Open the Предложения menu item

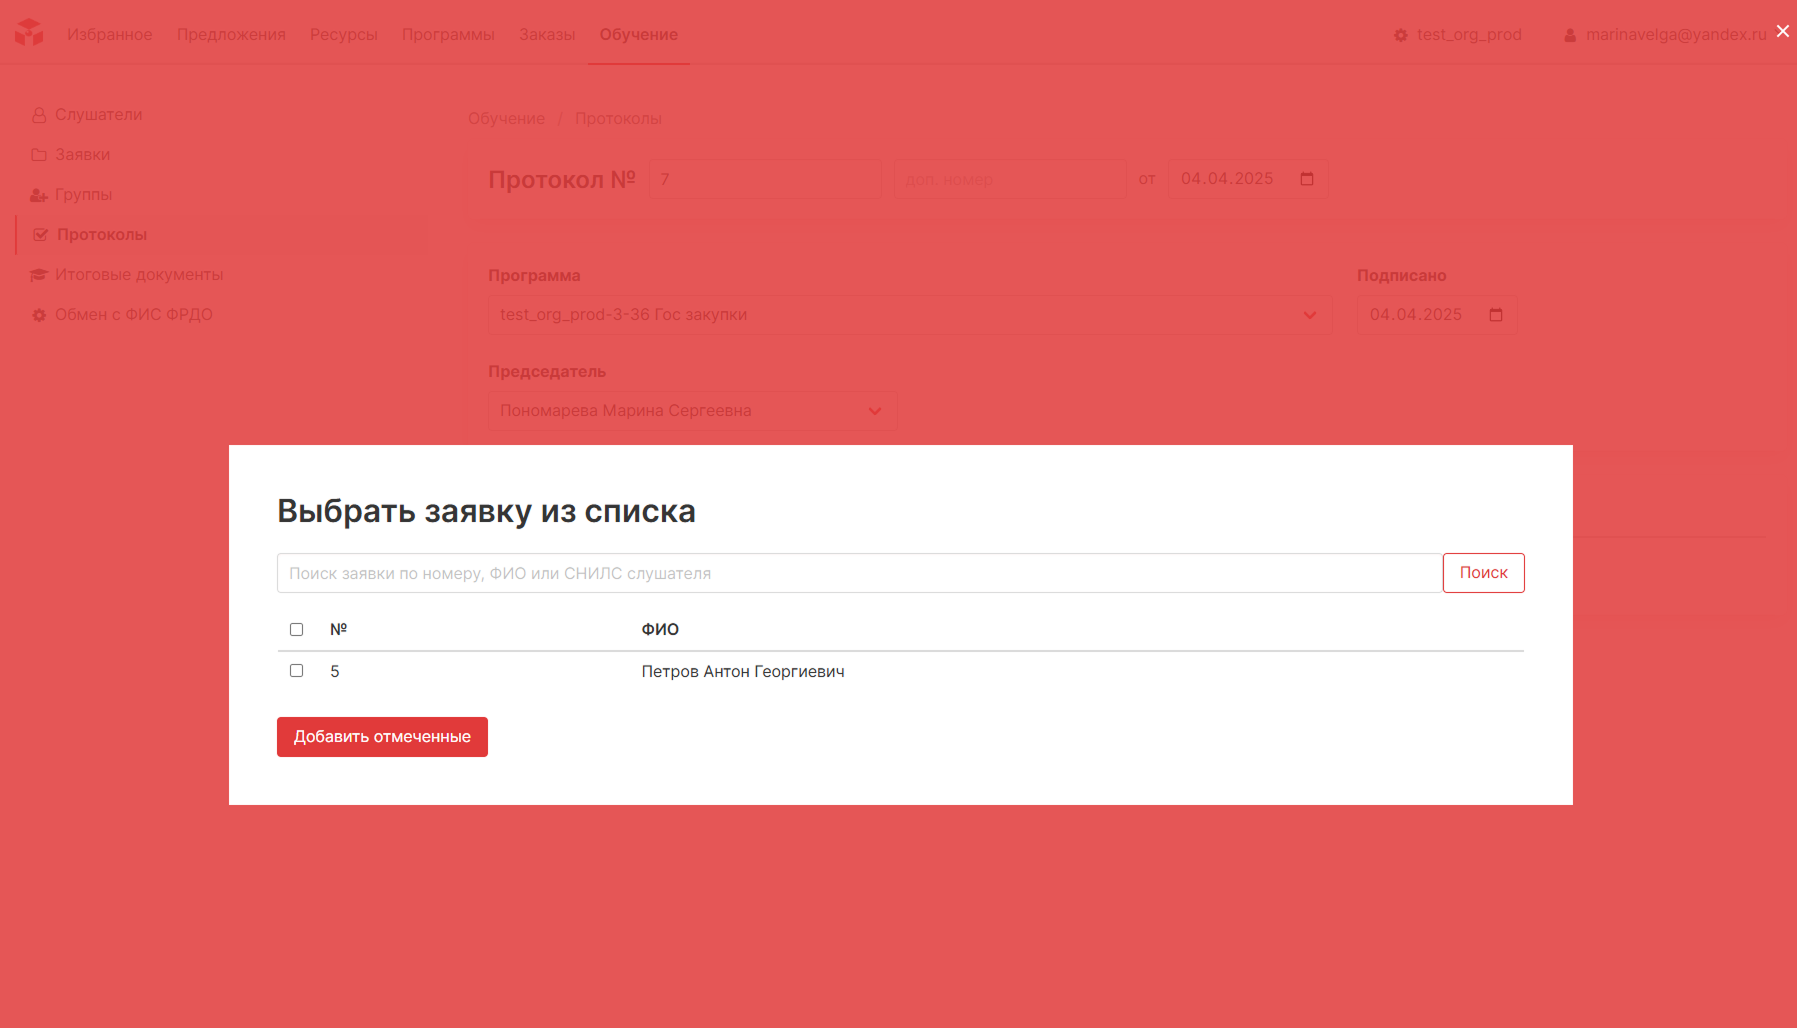[231, 34]
